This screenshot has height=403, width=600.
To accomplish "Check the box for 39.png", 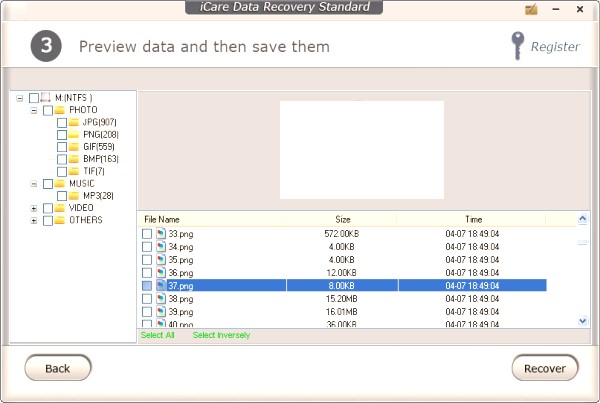I will coord(147,312).
